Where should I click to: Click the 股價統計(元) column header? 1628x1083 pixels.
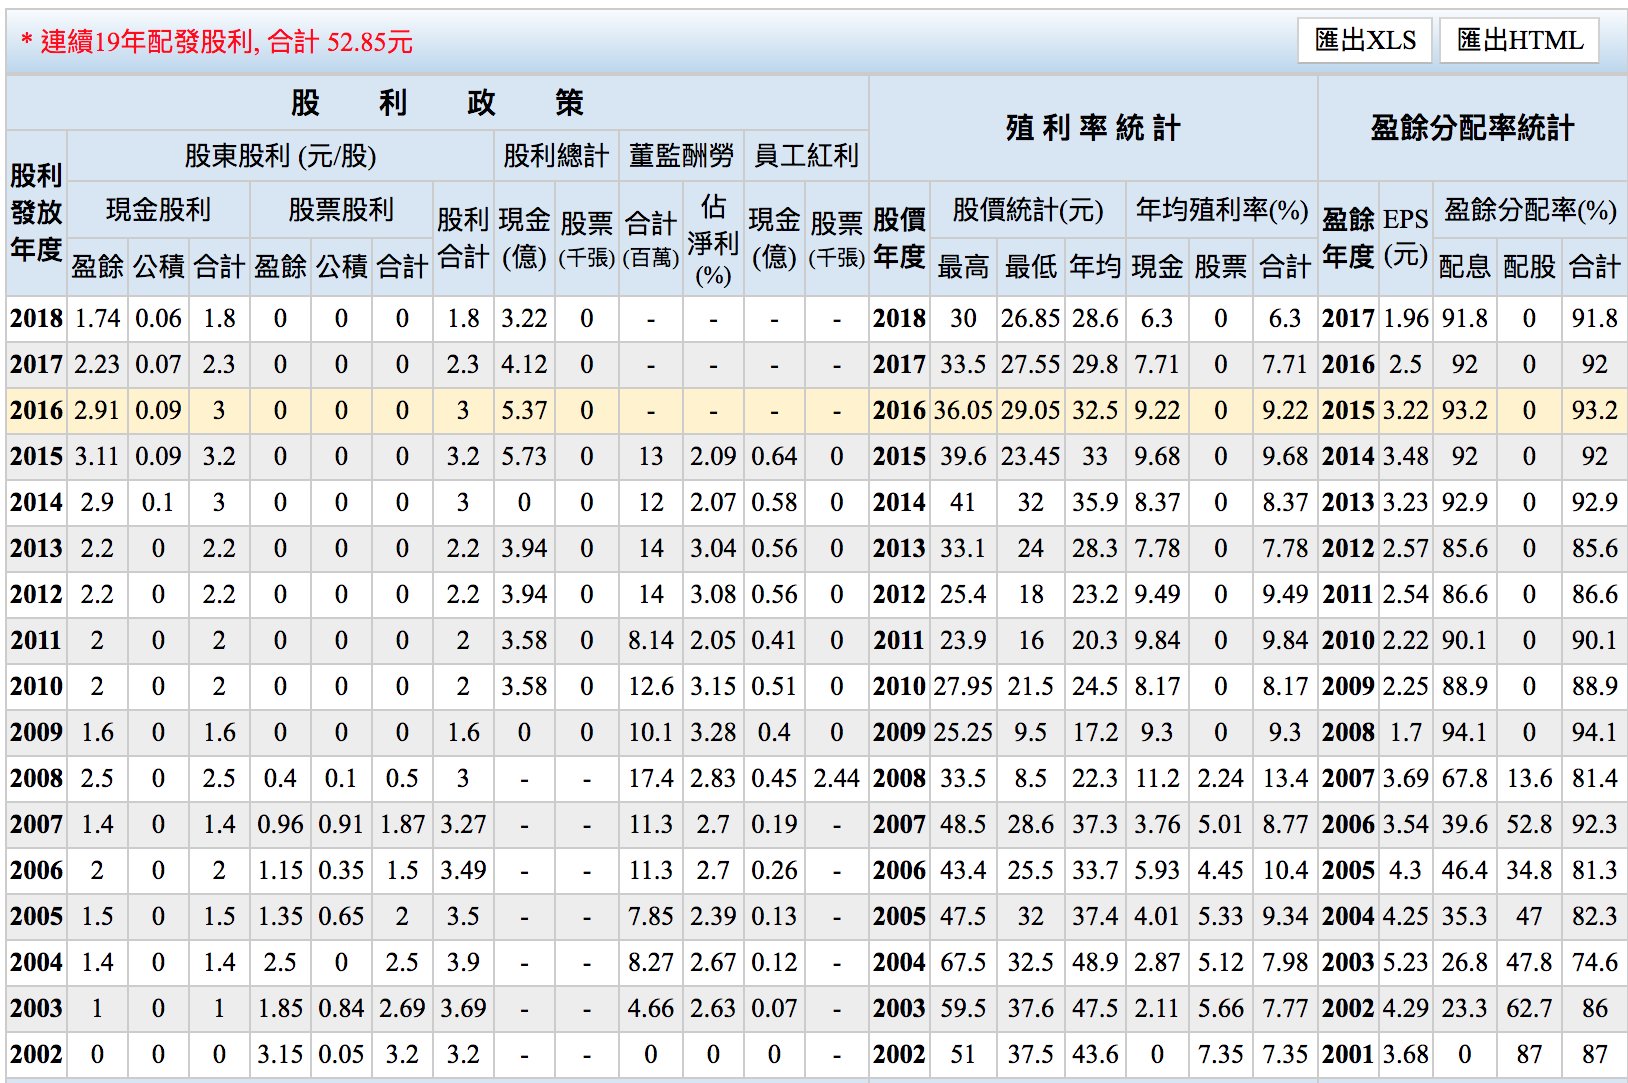(1027, 210)
